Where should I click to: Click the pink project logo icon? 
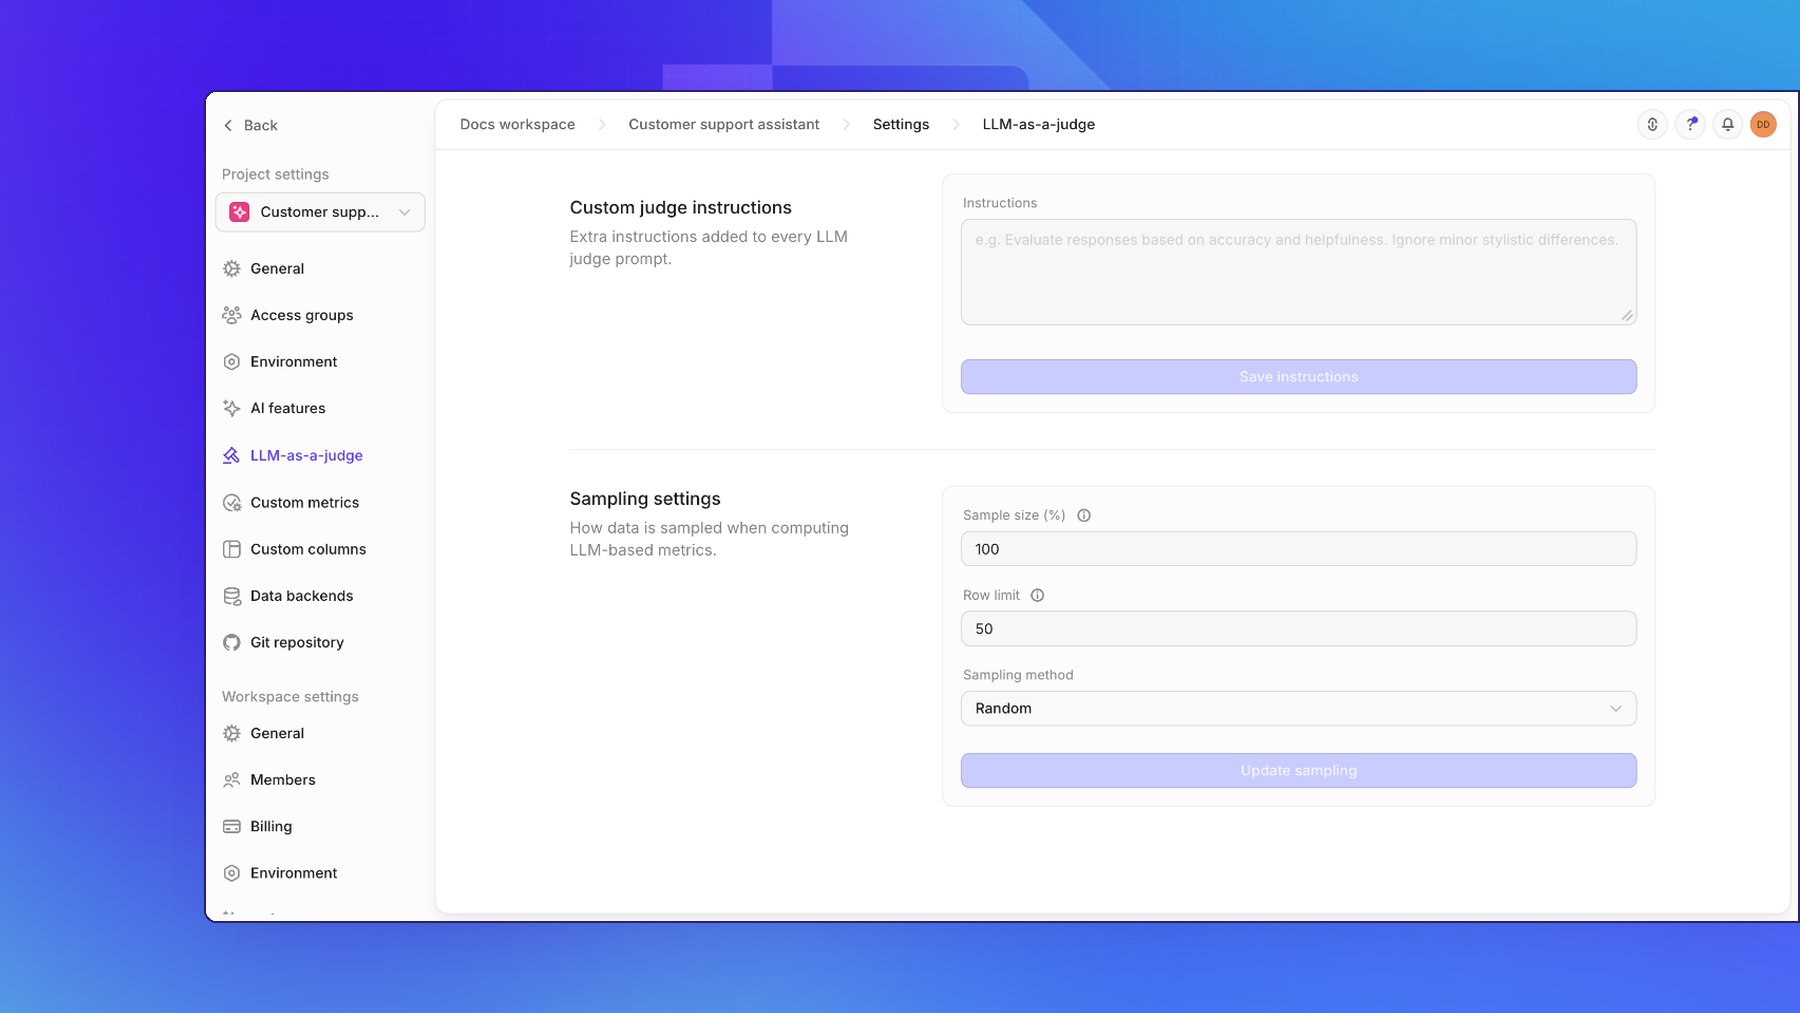pyautogui.click(x=239, y=212)
